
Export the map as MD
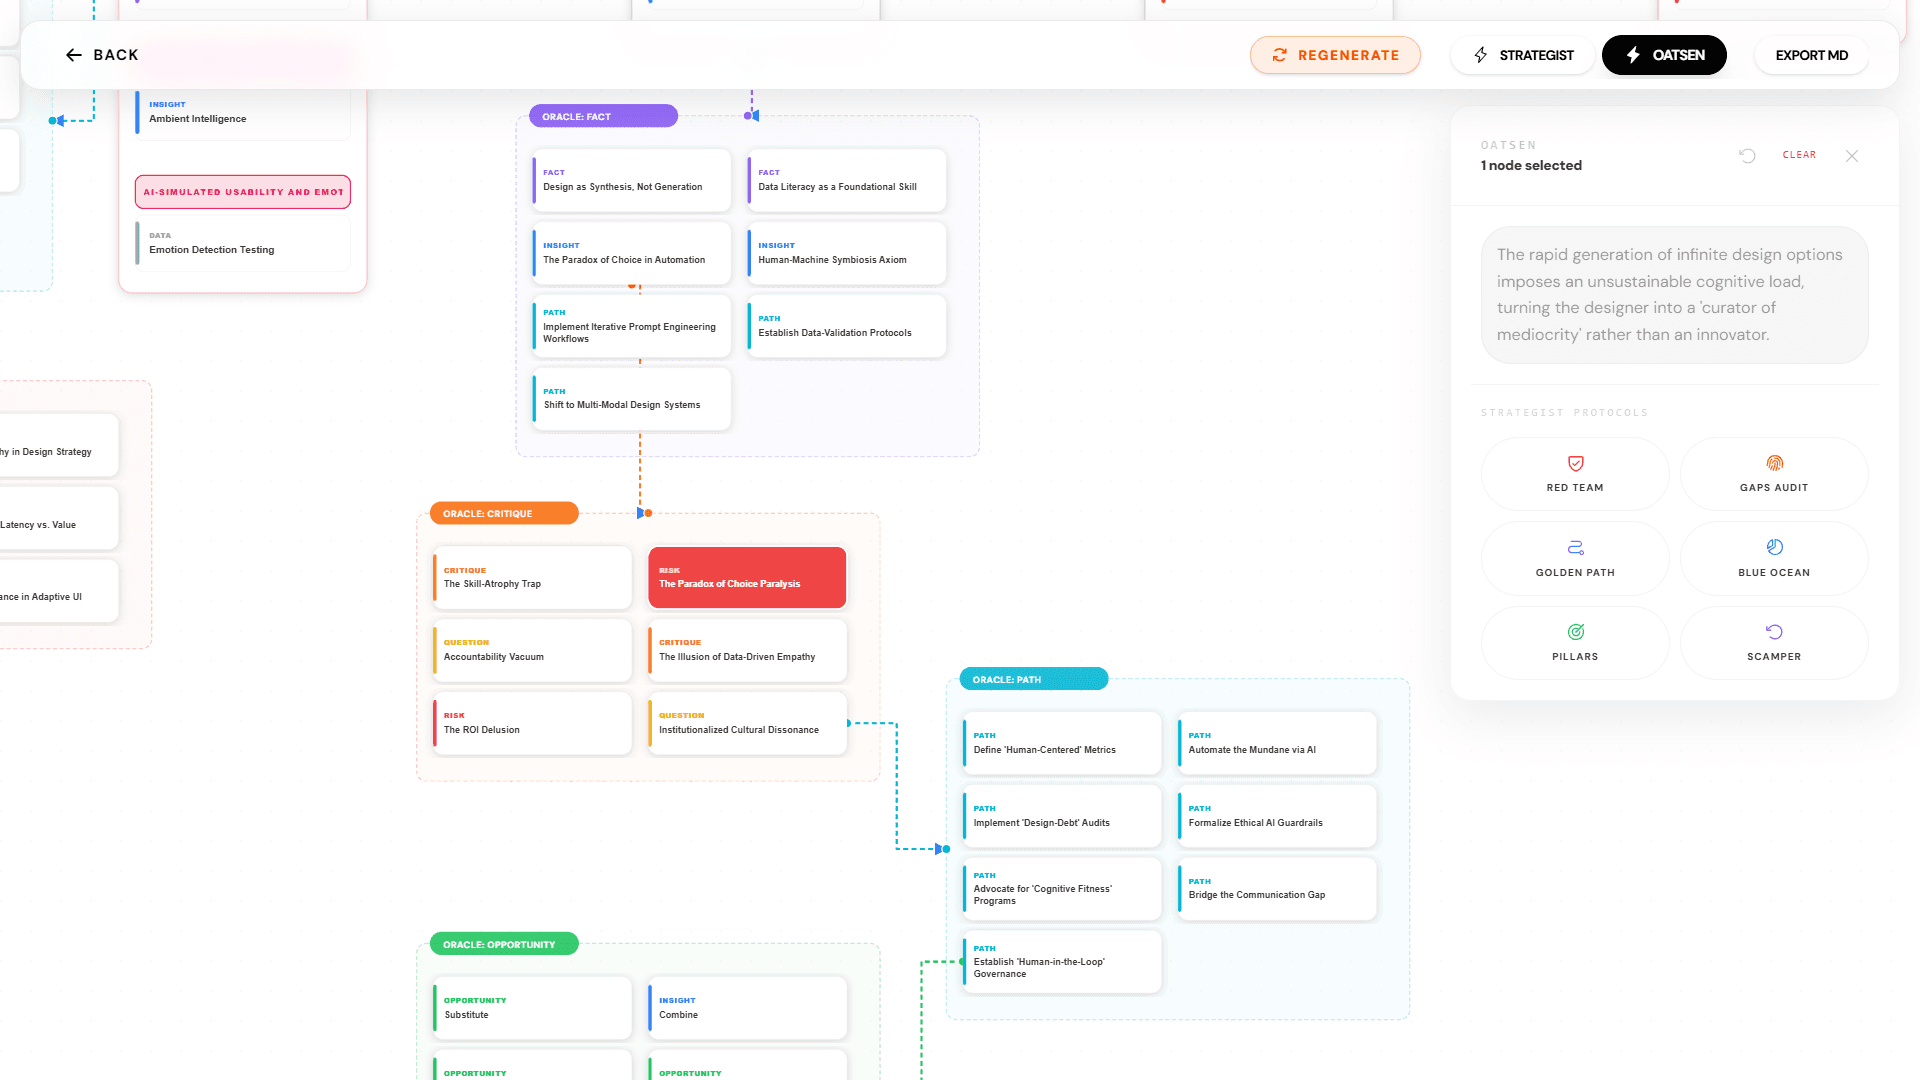(1811, 55)
